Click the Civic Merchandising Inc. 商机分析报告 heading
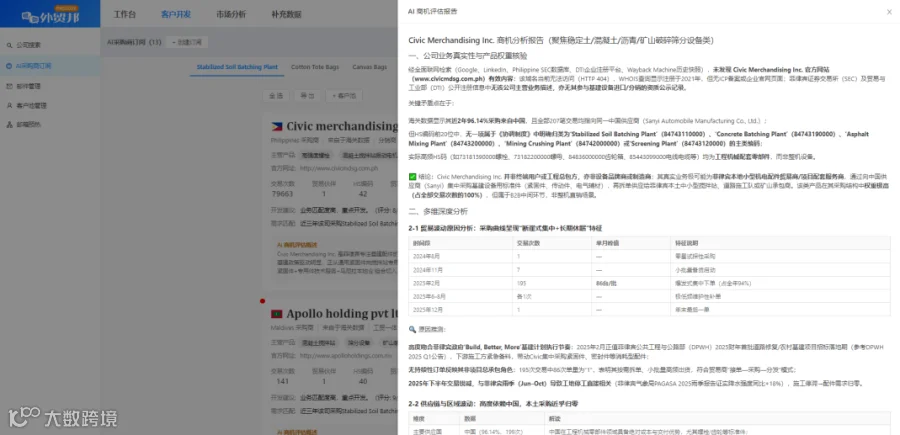Screen dimensions: 900x435 pyautogui.click(x=561, y=41)
